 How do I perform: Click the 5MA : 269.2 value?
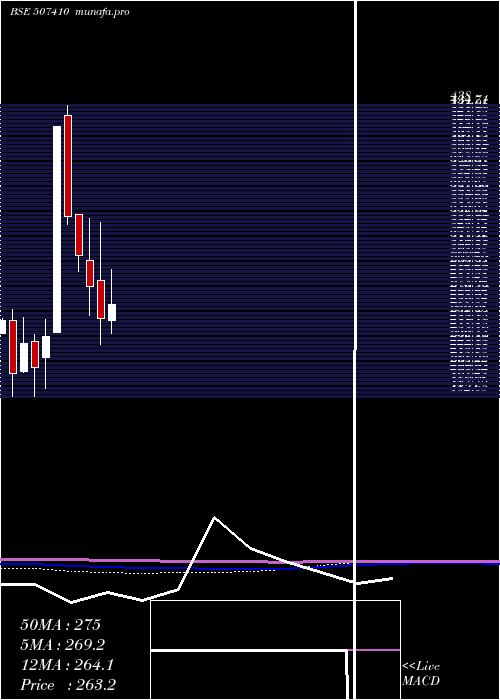[62, 645]
